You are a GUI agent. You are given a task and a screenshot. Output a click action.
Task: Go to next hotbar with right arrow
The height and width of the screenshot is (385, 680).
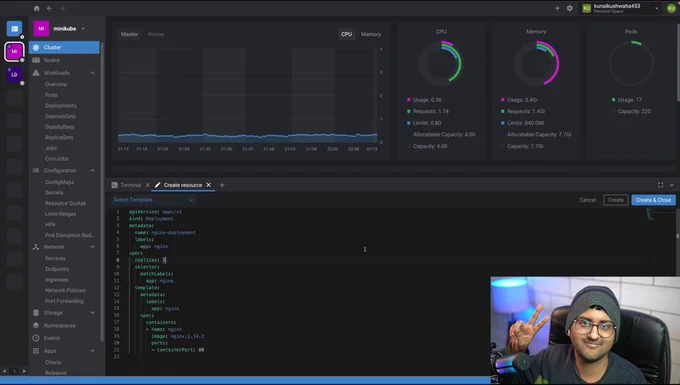[x=24, y=371]
